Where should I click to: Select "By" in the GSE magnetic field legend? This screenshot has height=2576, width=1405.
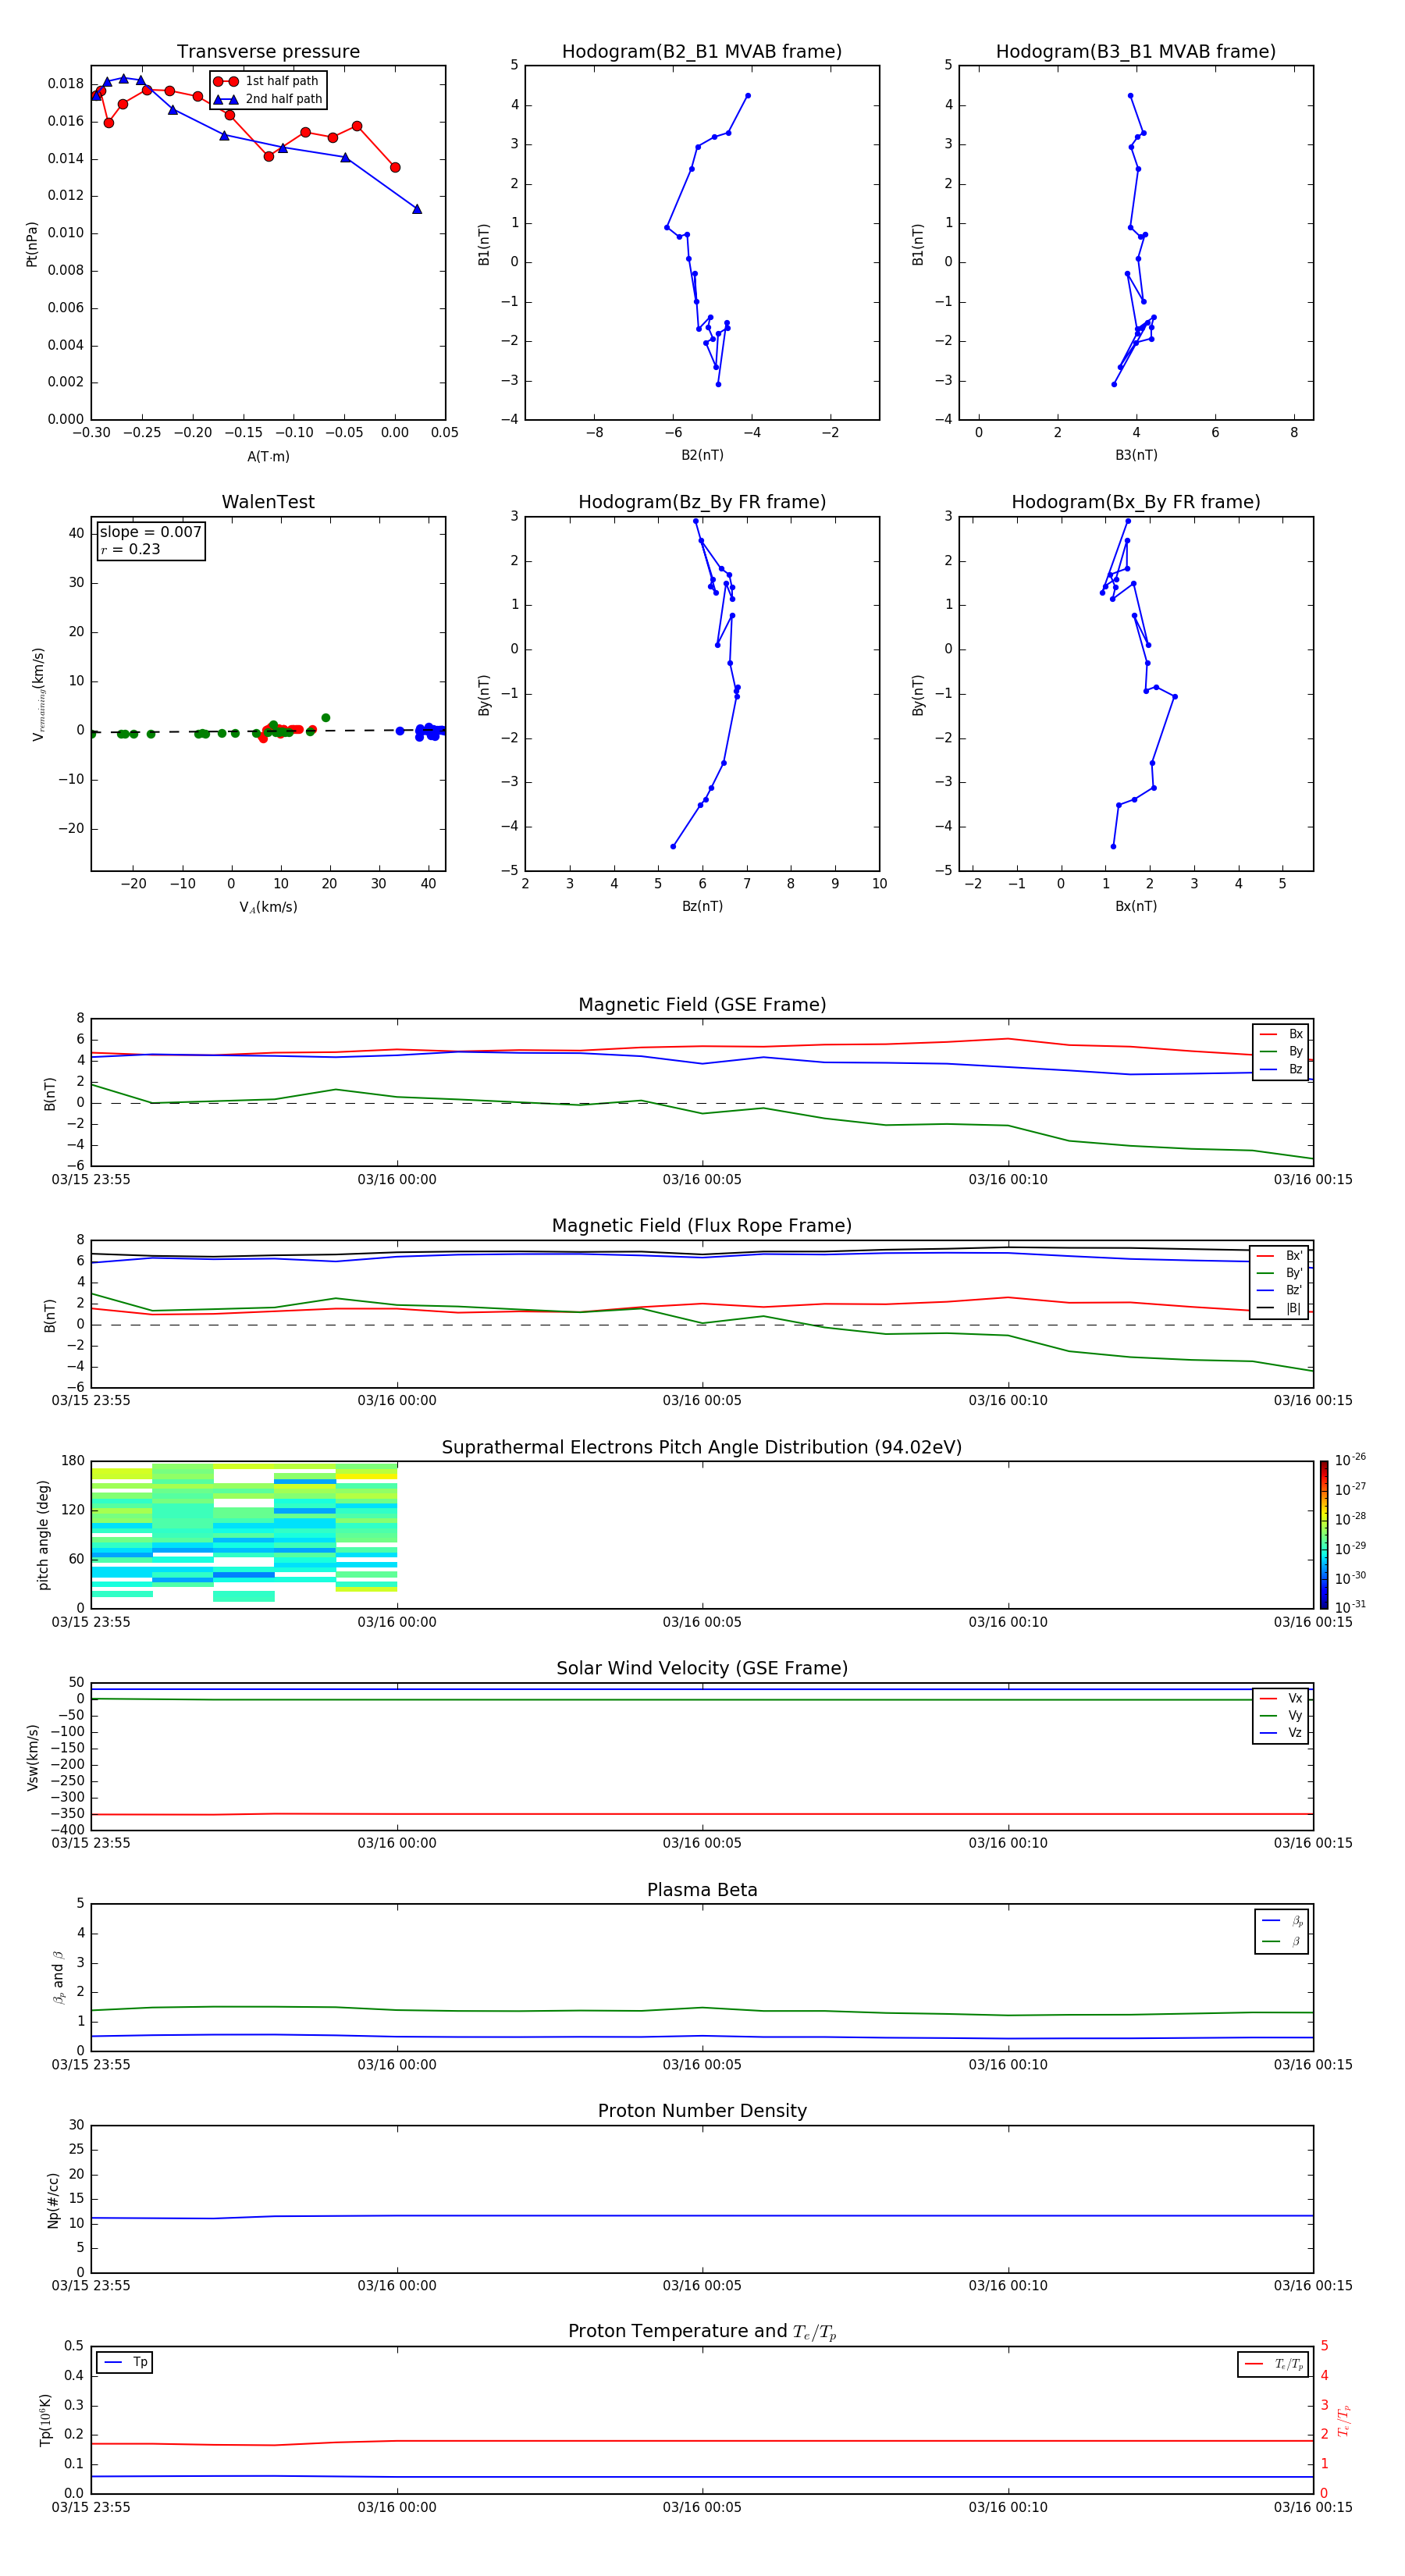pyautogui.click(x=1282, y=1051)
